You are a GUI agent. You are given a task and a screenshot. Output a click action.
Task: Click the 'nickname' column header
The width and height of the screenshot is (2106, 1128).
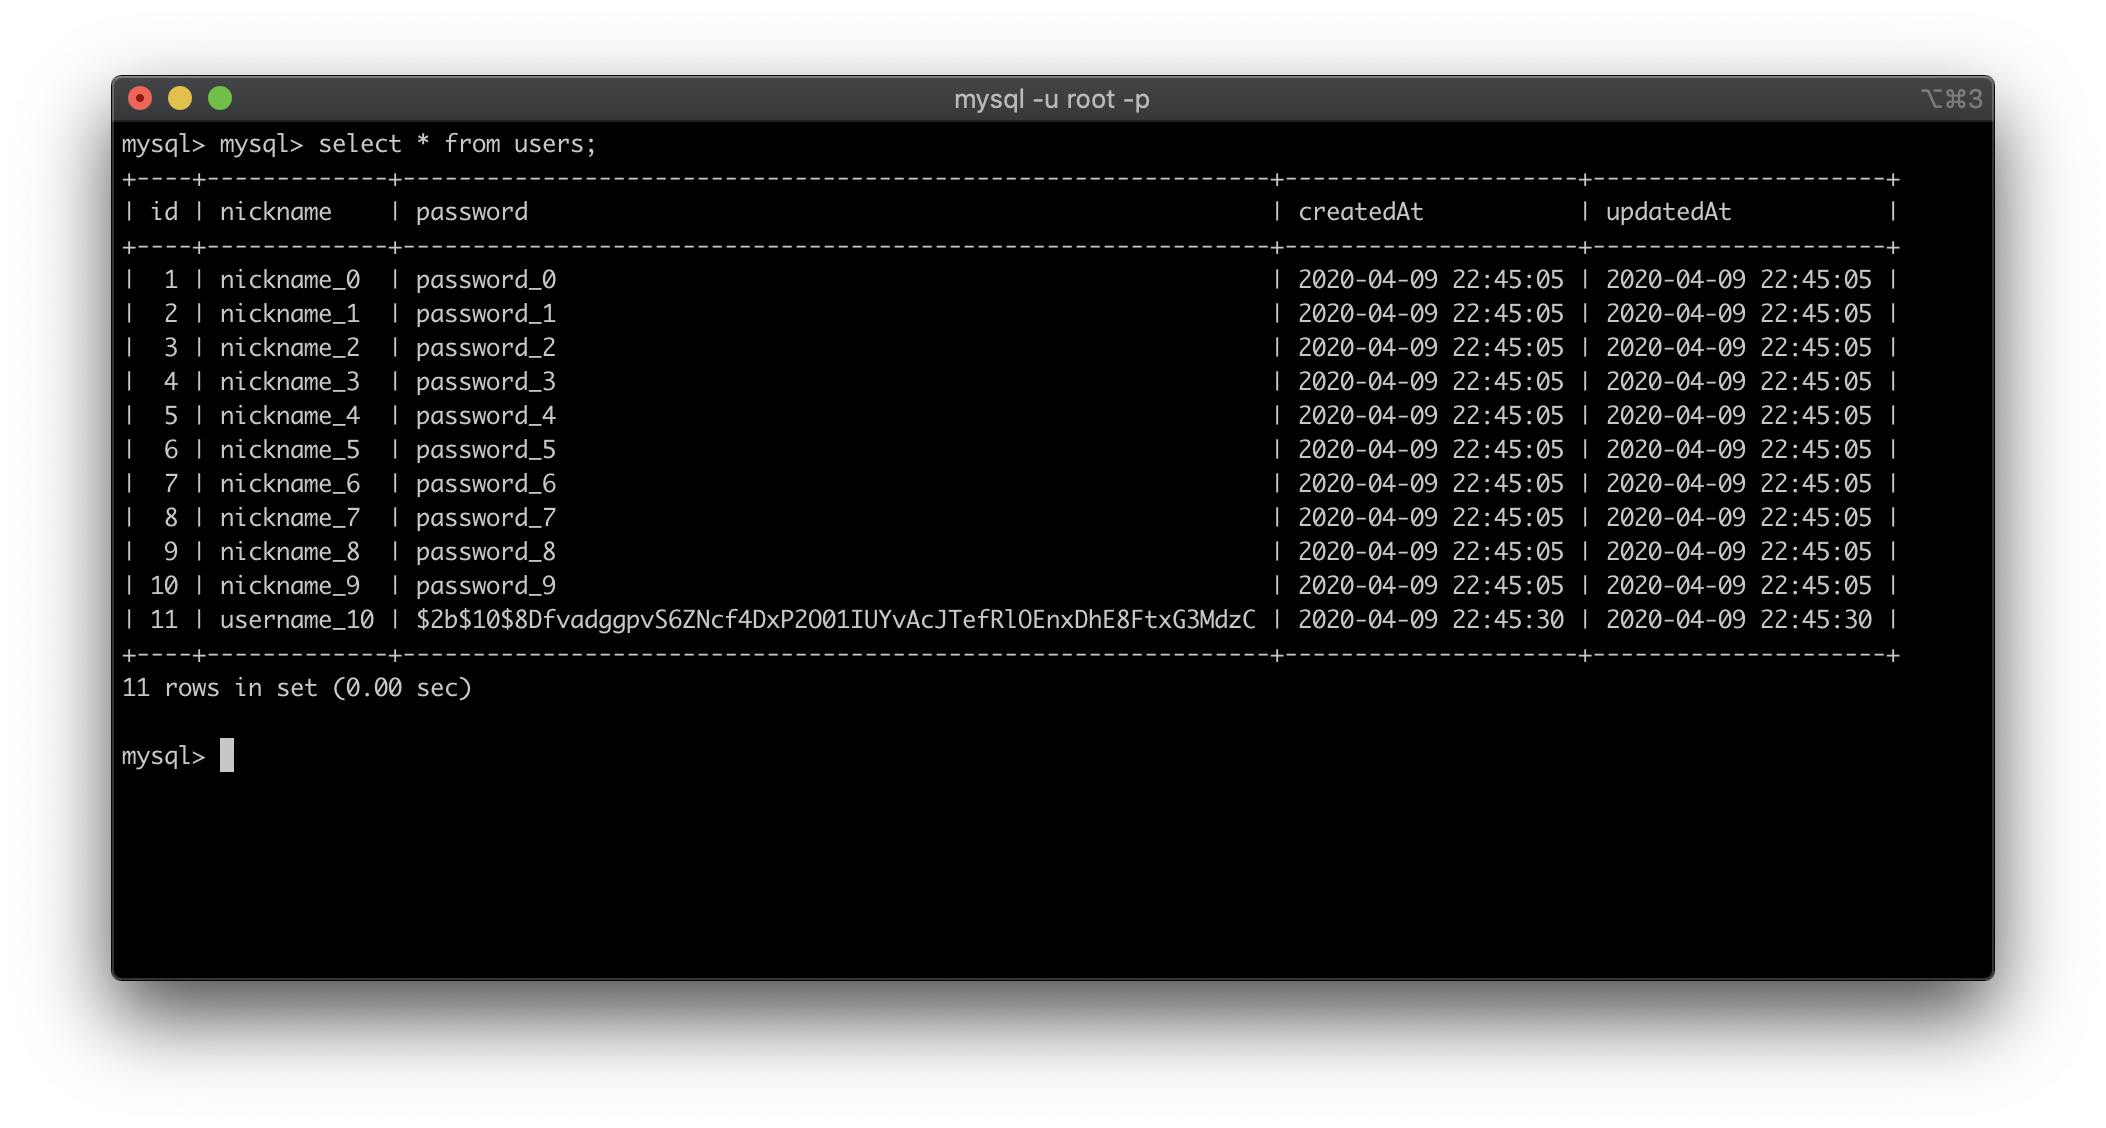pyautogui.click(x=275, y=212)
